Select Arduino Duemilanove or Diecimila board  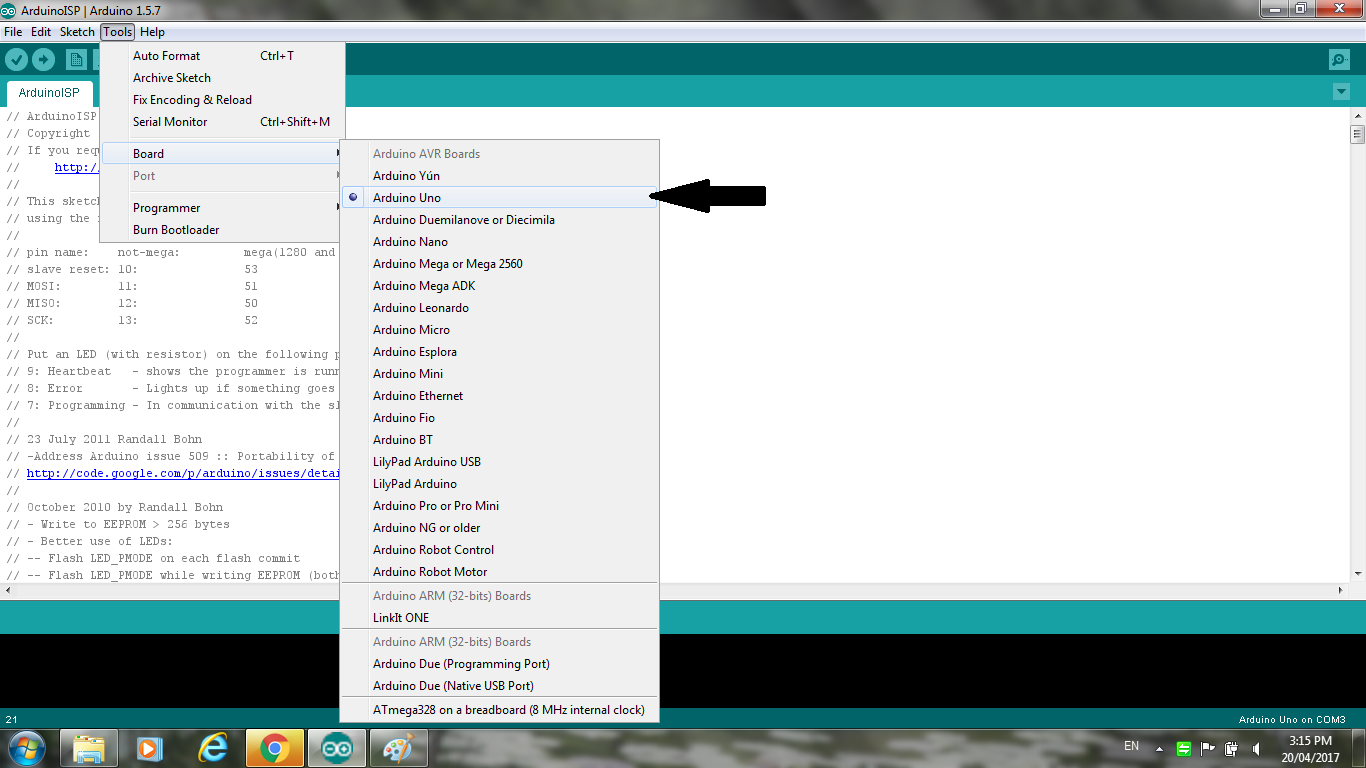click(499, 220)
